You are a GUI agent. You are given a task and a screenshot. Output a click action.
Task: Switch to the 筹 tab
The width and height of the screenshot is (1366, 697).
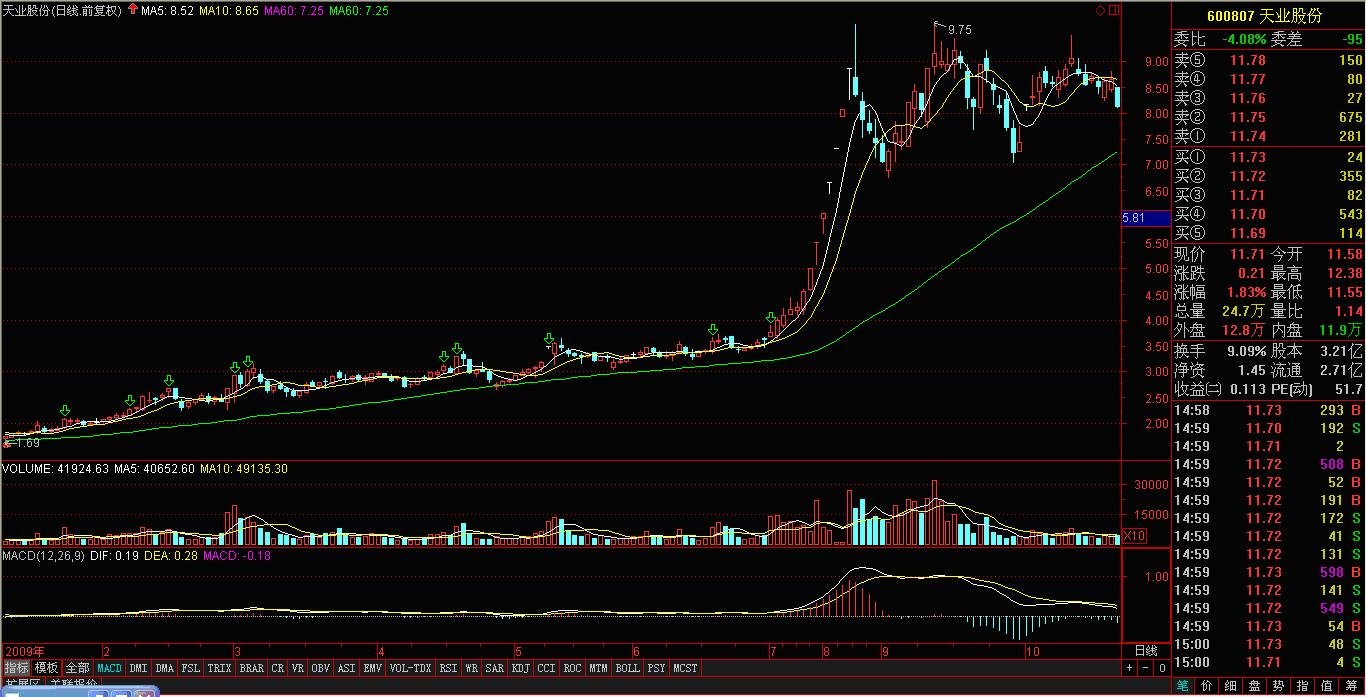pos(1353,686)
